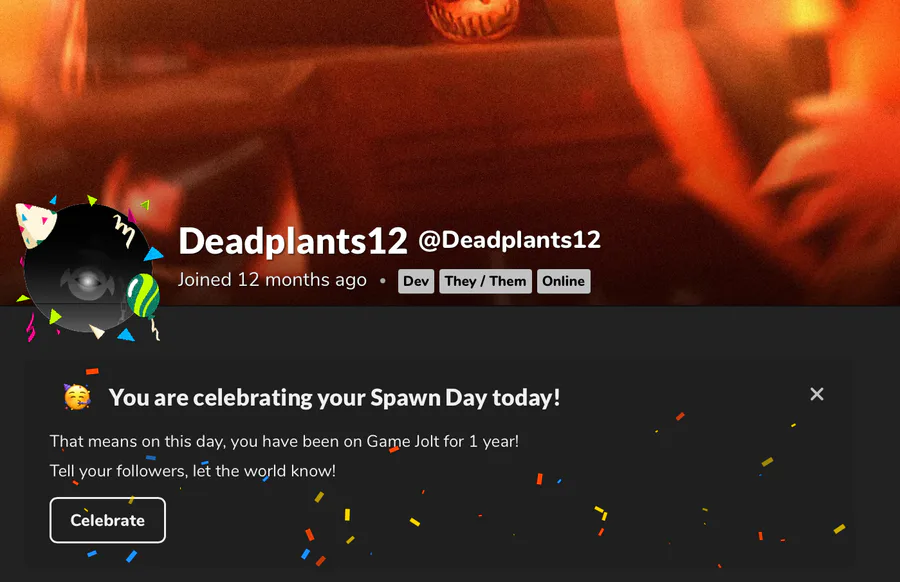The height and width of the screenshot is (582, 900).
Task: Dismiss the Spawn Day notification with X
Action: (x=817, y=394)
